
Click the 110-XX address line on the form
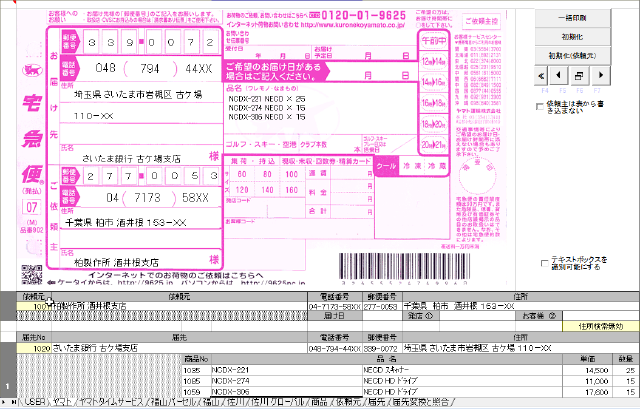93,116
